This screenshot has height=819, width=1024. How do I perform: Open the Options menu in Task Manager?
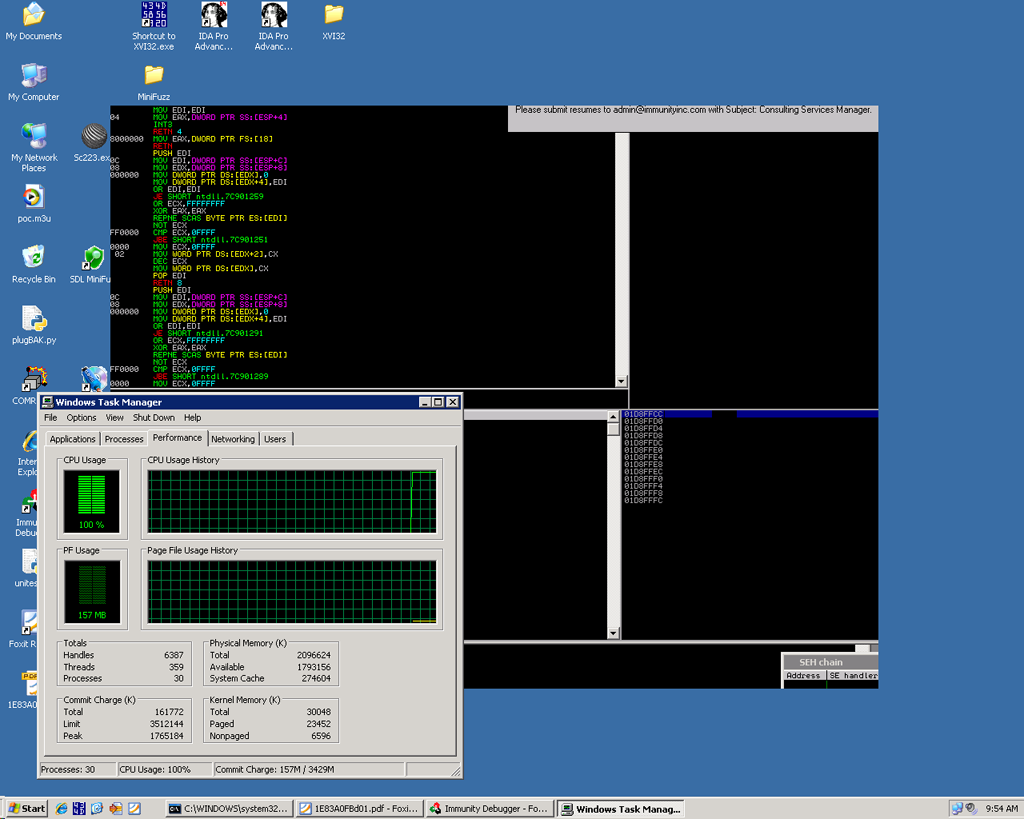point(81,417)
